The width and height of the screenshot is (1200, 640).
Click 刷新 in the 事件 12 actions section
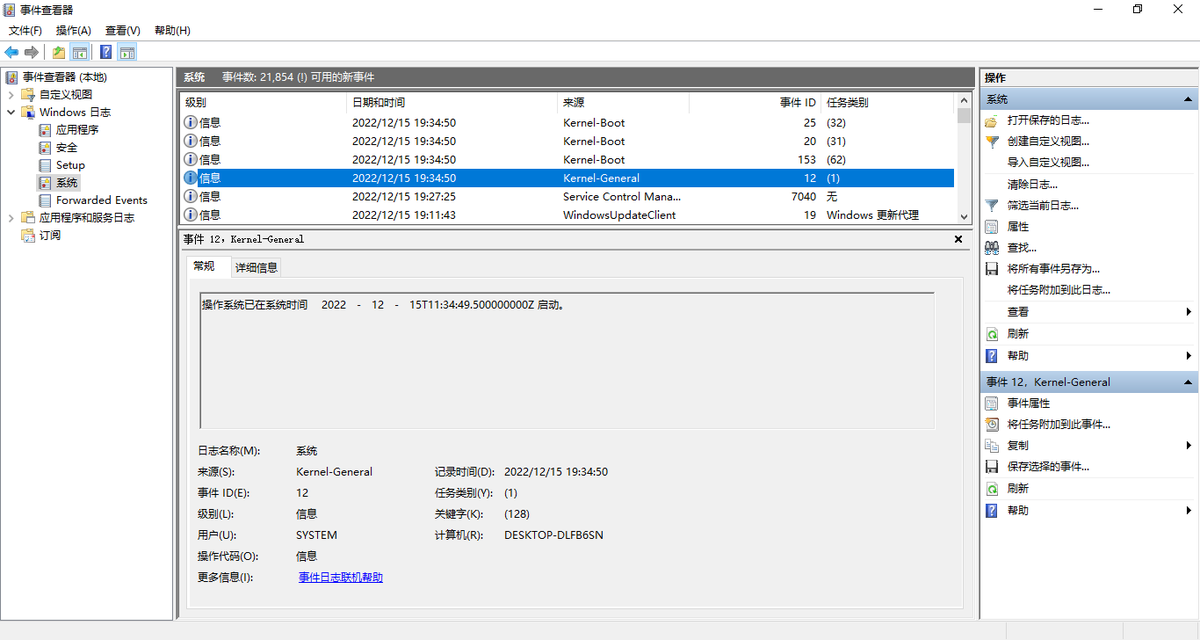pyautogui.click(x=1018, y=489)
